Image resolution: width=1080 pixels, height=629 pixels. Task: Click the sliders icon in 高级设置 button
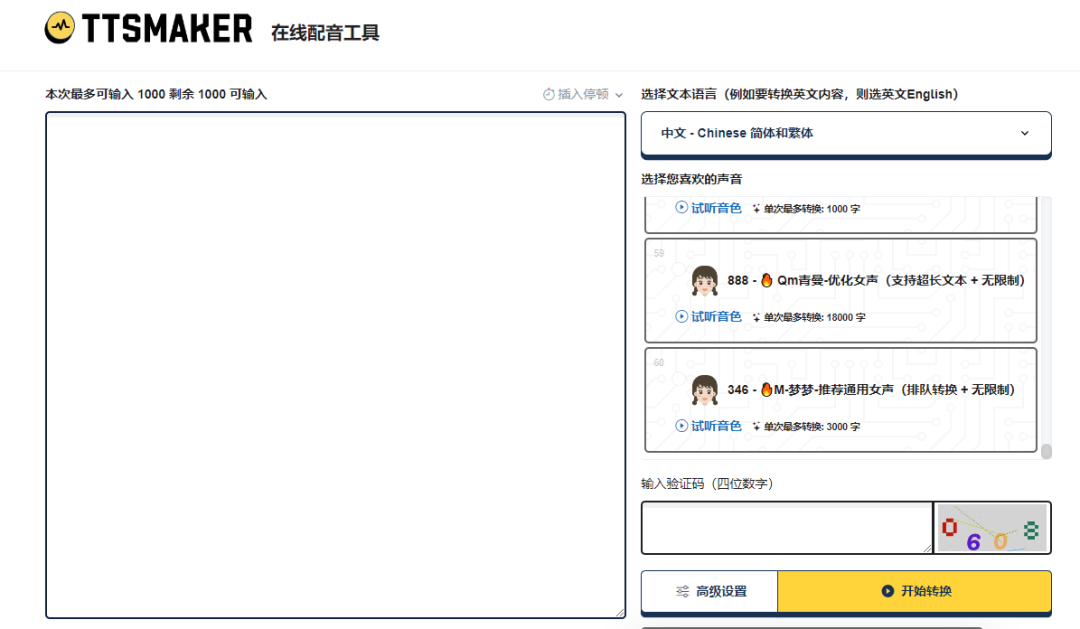(683, 591)
